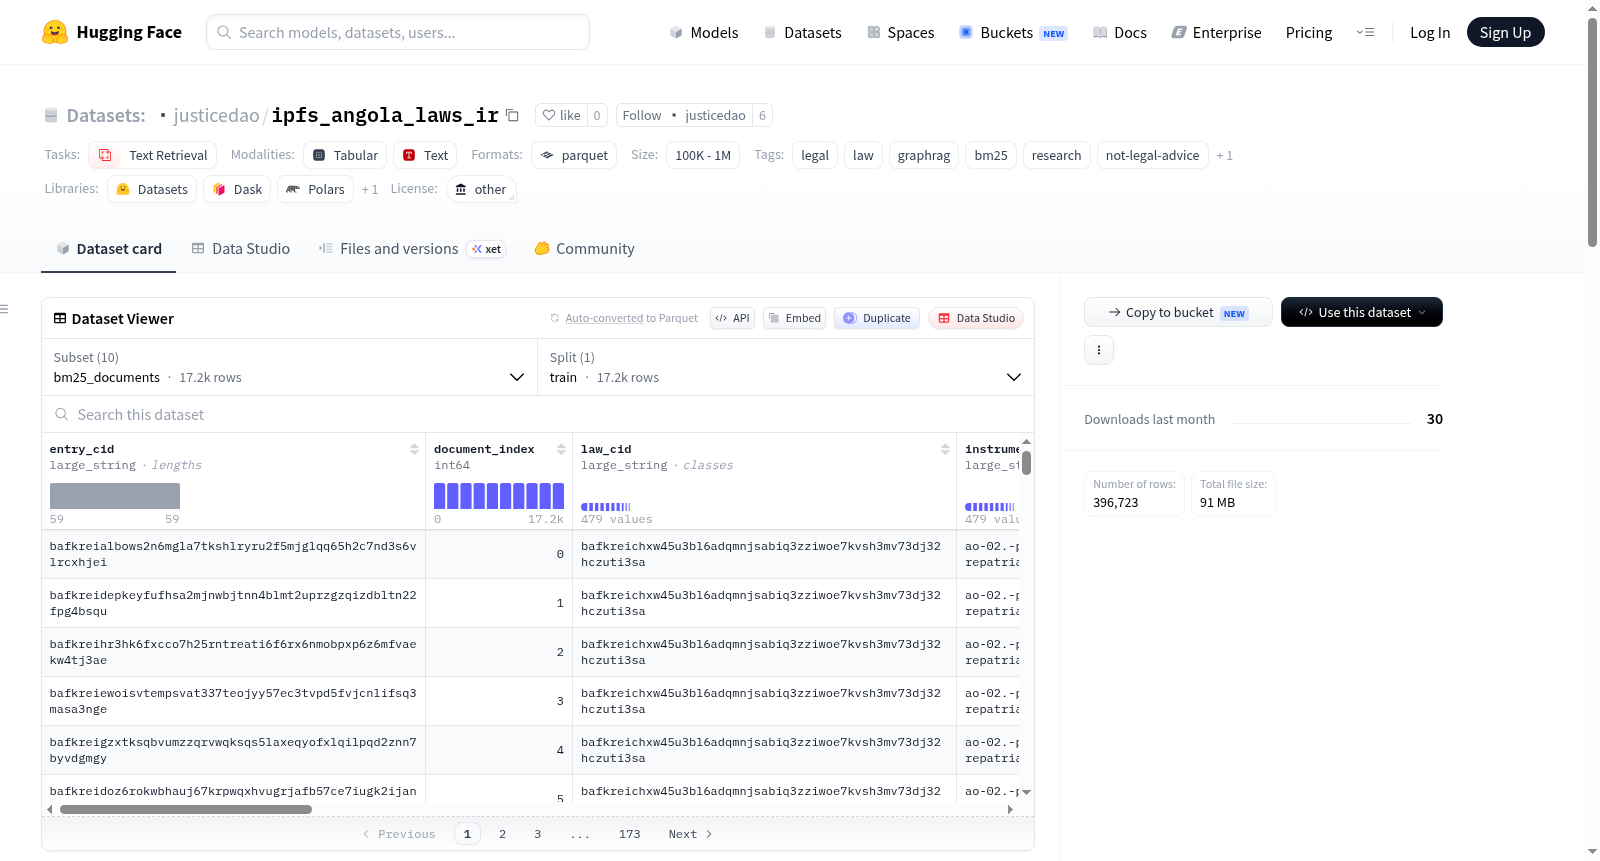This screenshot has width=1600, height=861.
Task: Expand the Subset bm25_documents dropdown
Action: [289, 368]
